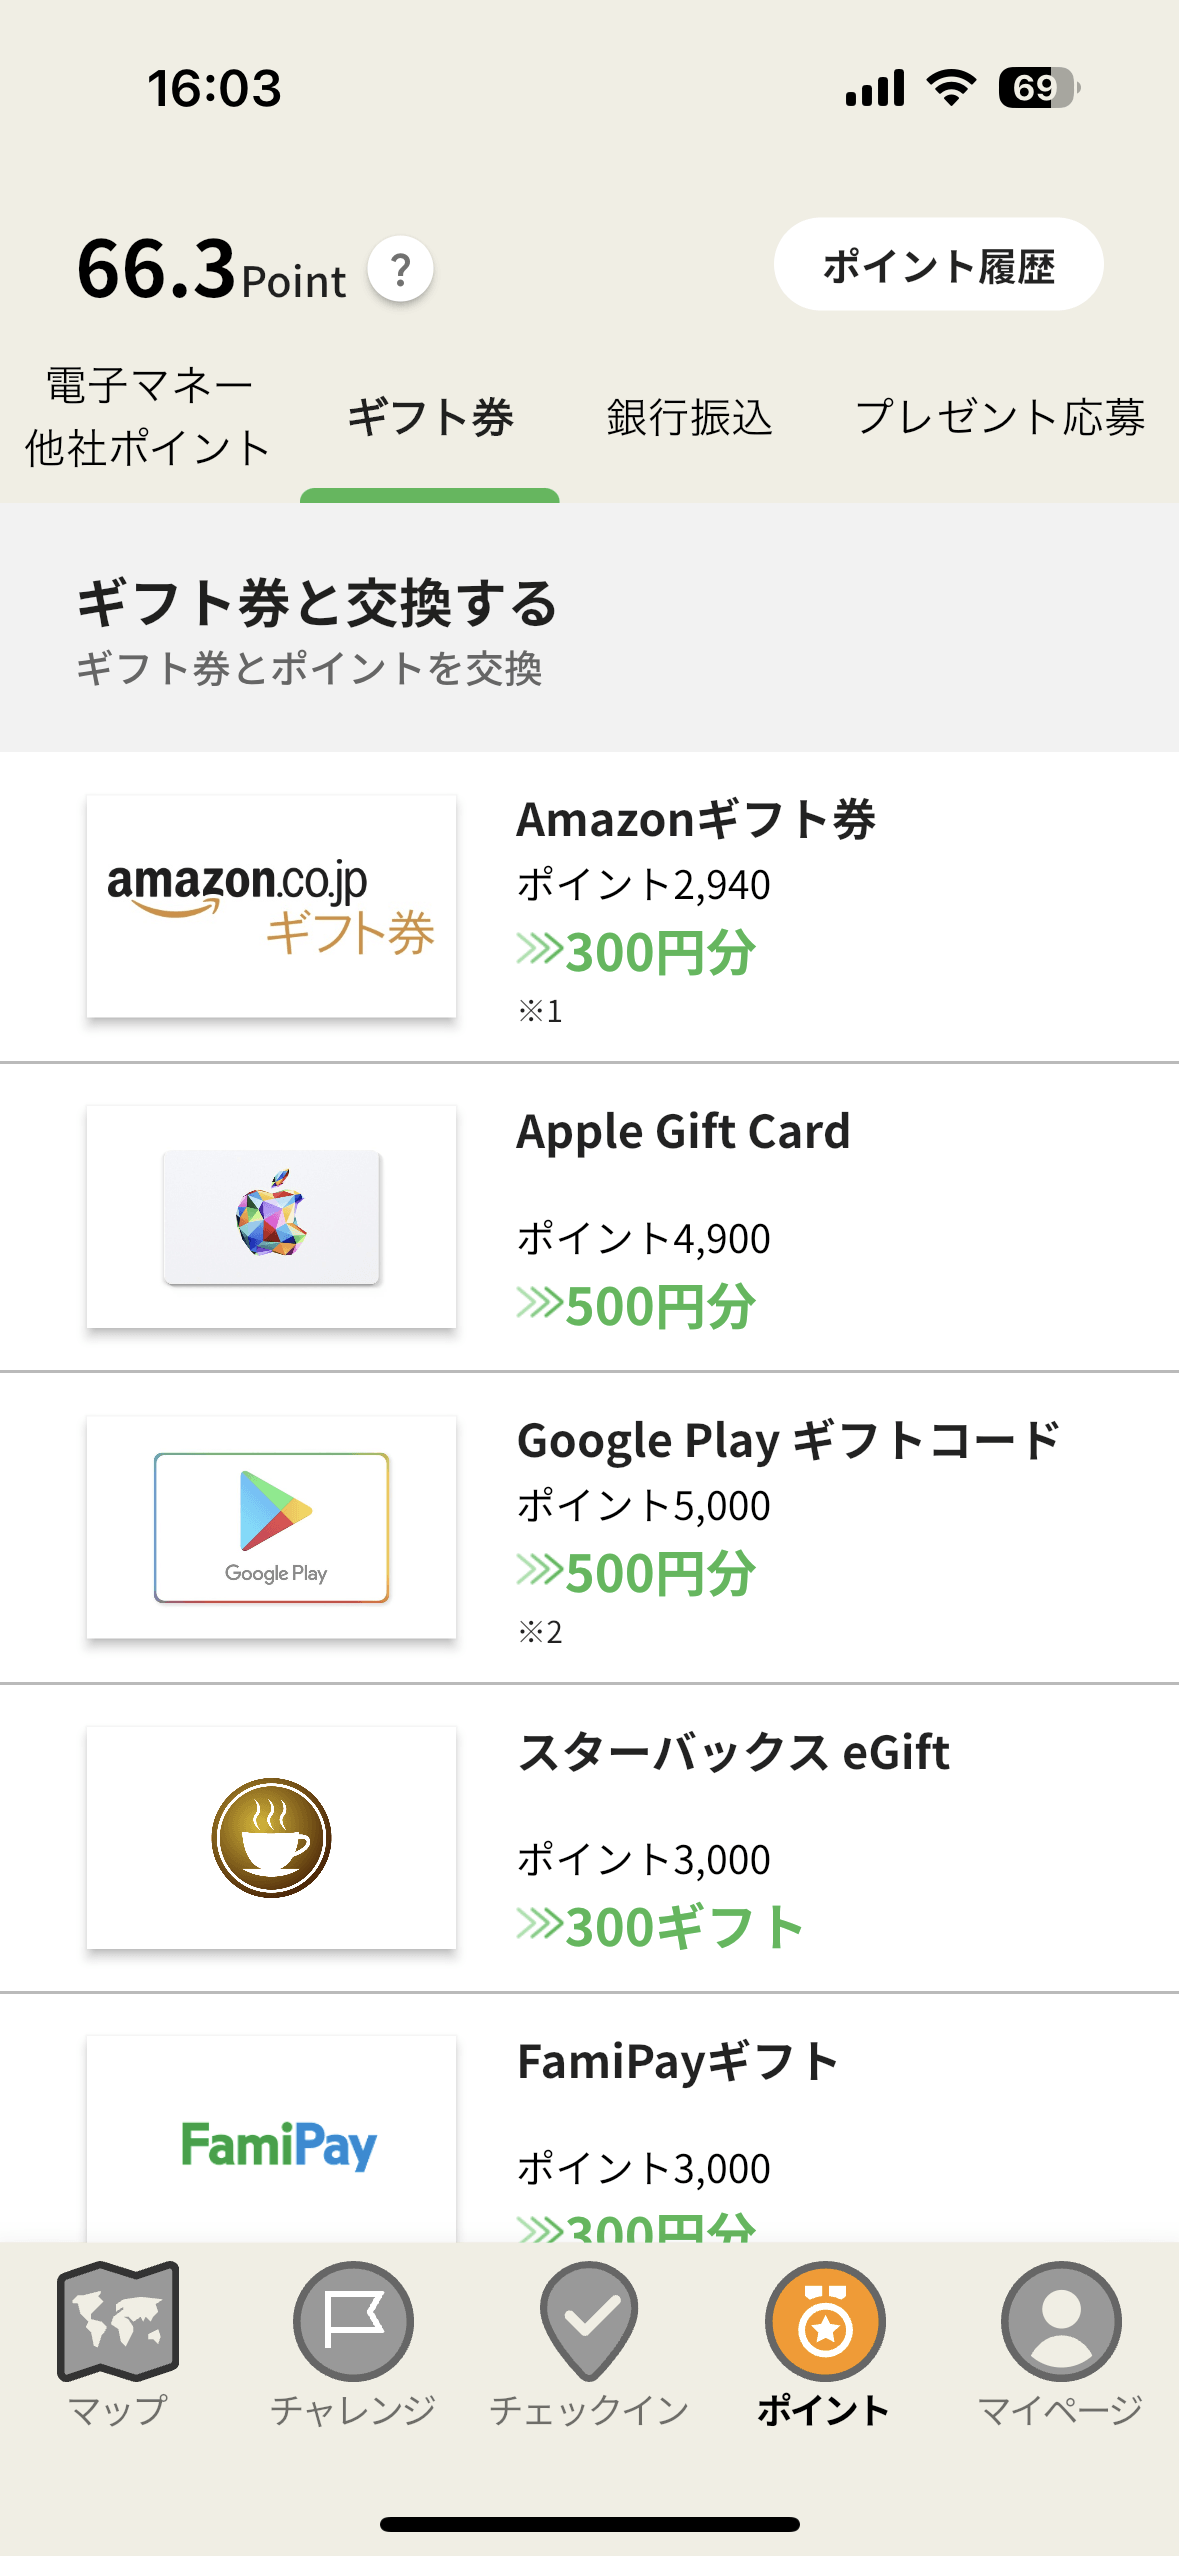Open the Challenge flag icon
The height and width of the screenshot is (2556, 1179).
(353, 2321)
